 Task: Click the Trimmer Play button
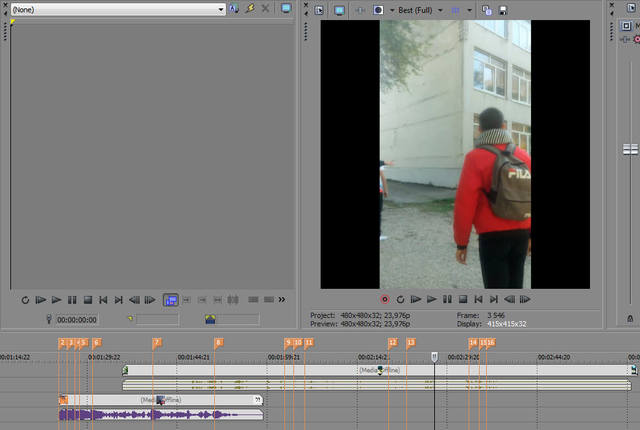pyautogui.click(x=56, y=300)
